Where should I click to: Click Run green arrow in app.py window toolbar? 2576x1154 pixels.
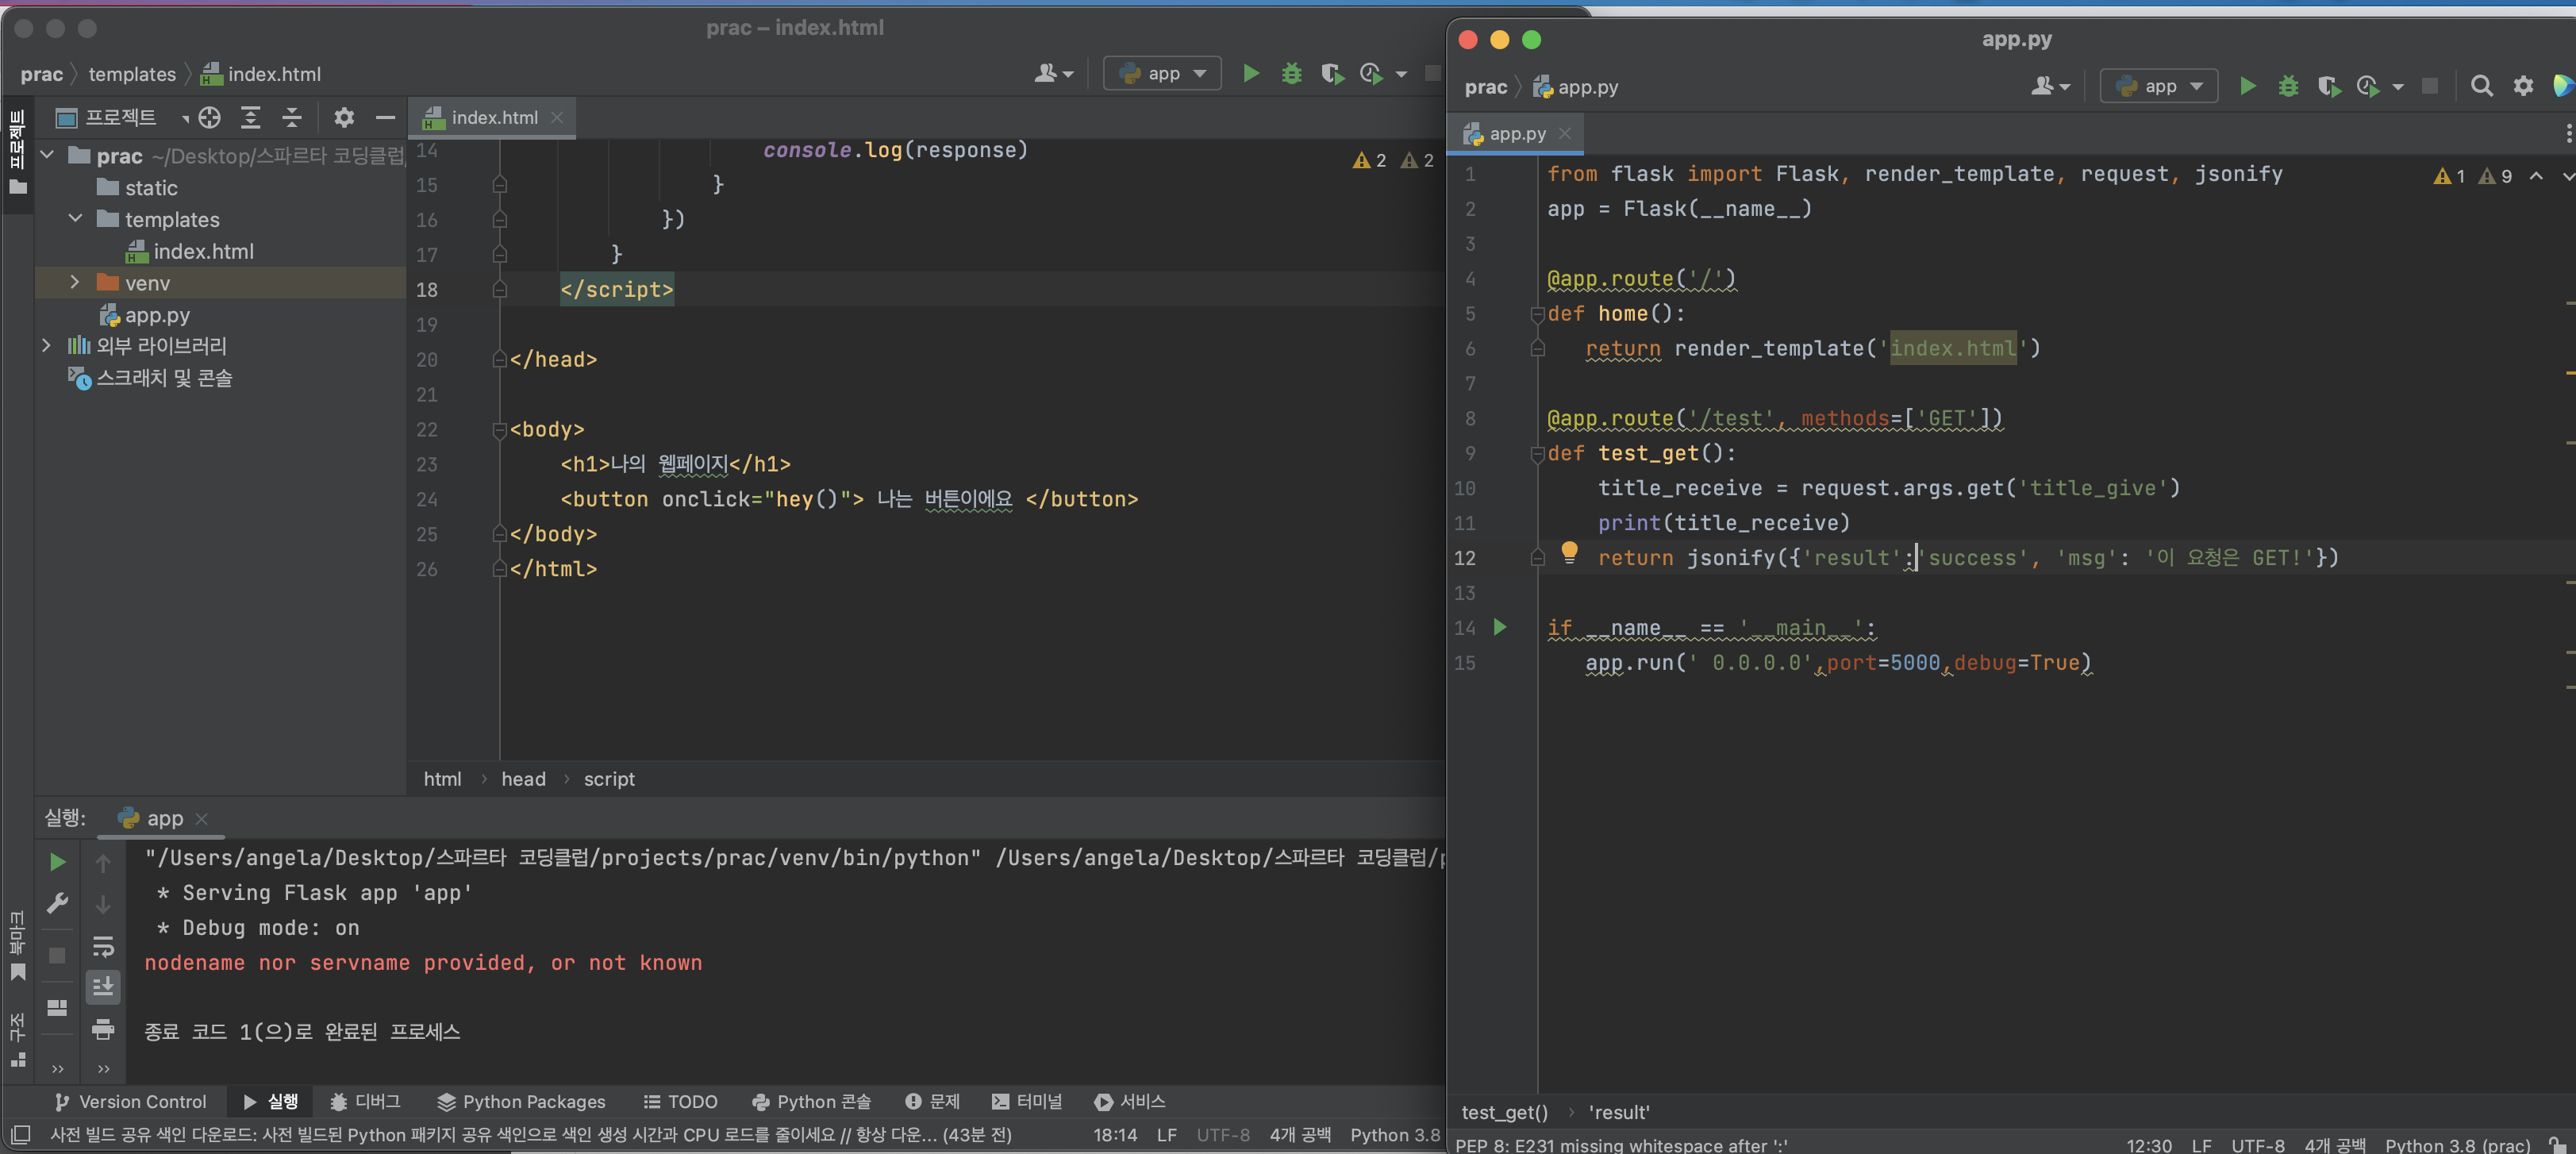[x=2247, y=86]
